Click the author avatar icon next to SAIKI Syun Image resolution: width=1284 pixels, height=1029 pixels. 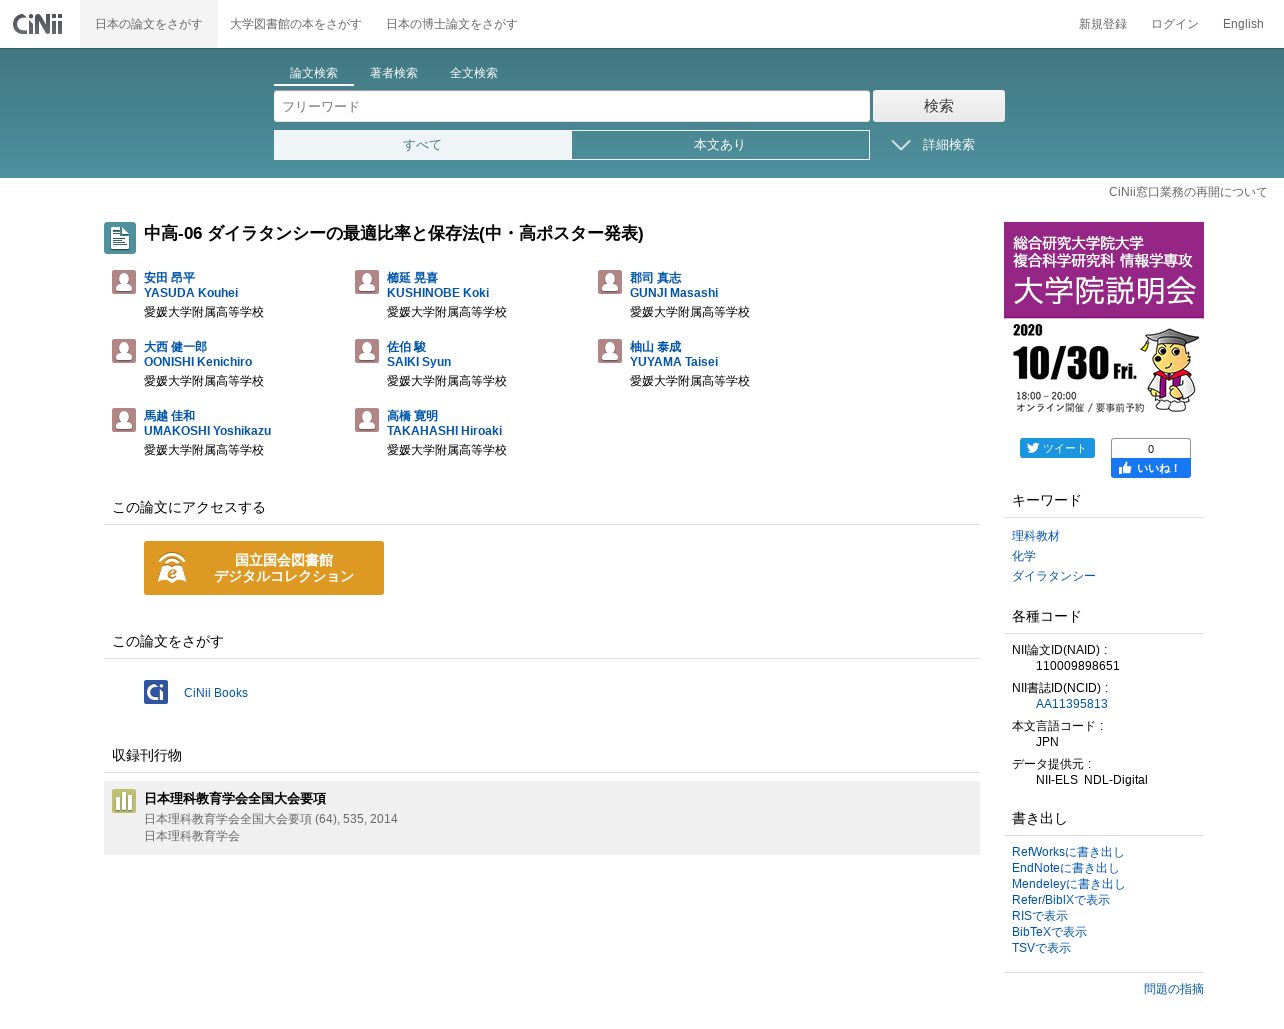pyautogui.click(x=367, y=351)
